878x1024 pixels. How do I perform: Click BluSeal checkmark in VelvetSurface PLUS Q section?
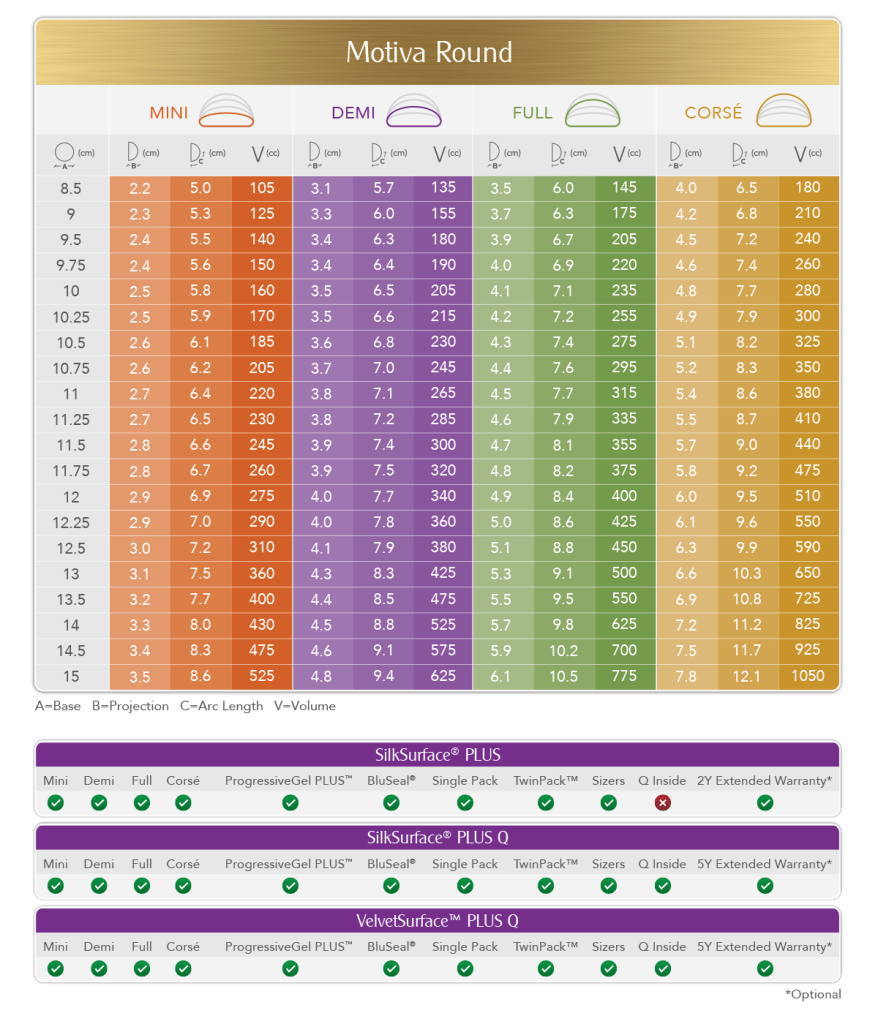click(x=391, y=968)
